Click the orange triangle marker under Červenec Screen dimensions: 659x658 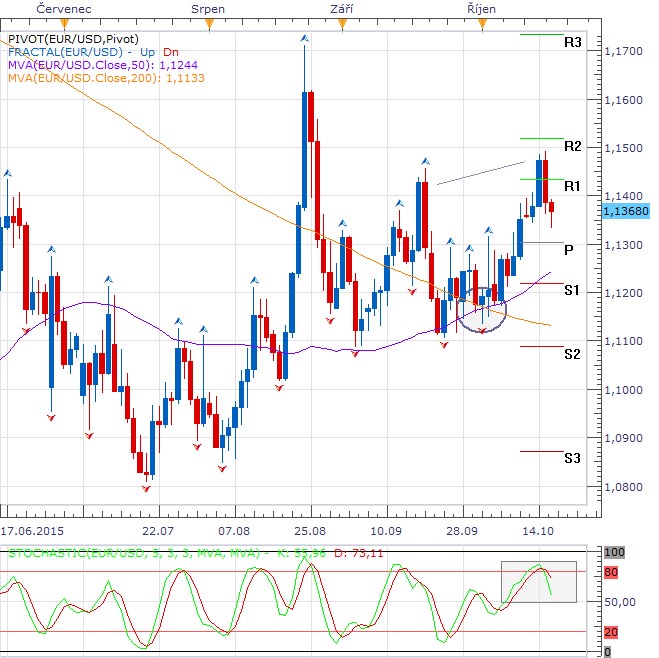(66, 22)
